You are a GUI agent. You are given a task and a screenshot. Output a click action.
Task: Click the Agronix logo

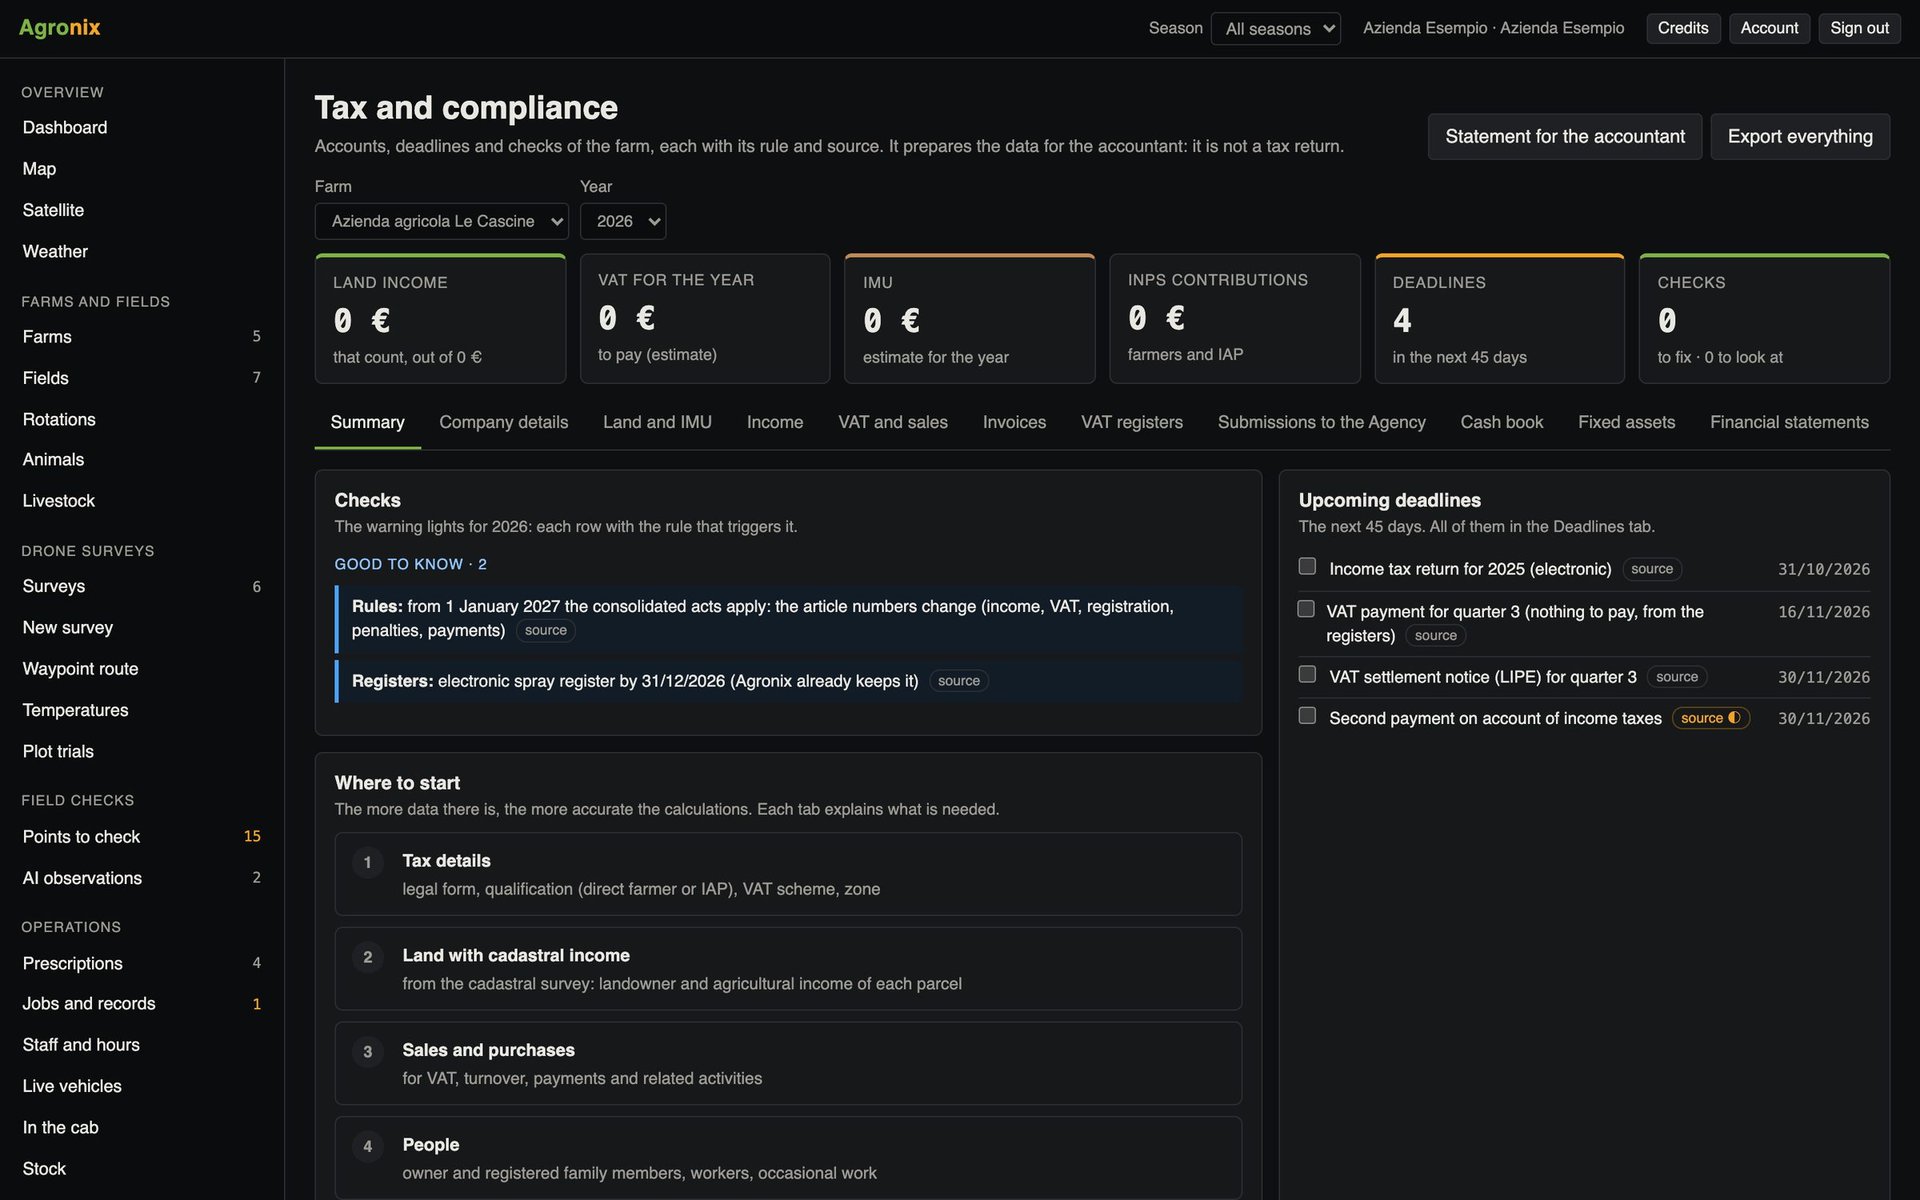pyautogui.click(x=60, y=28)
